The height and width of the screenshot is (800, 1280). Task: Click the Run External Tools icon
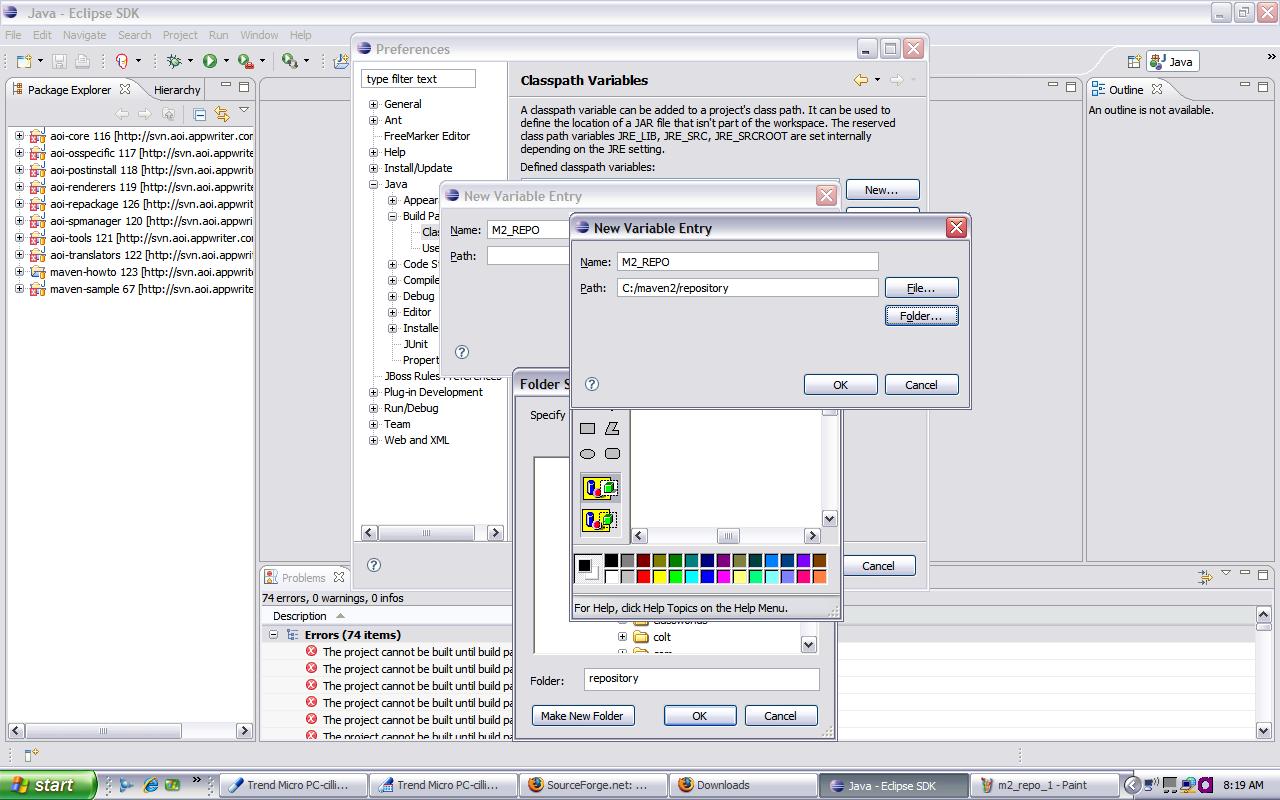pyautogui.click(x=245, y=61)
